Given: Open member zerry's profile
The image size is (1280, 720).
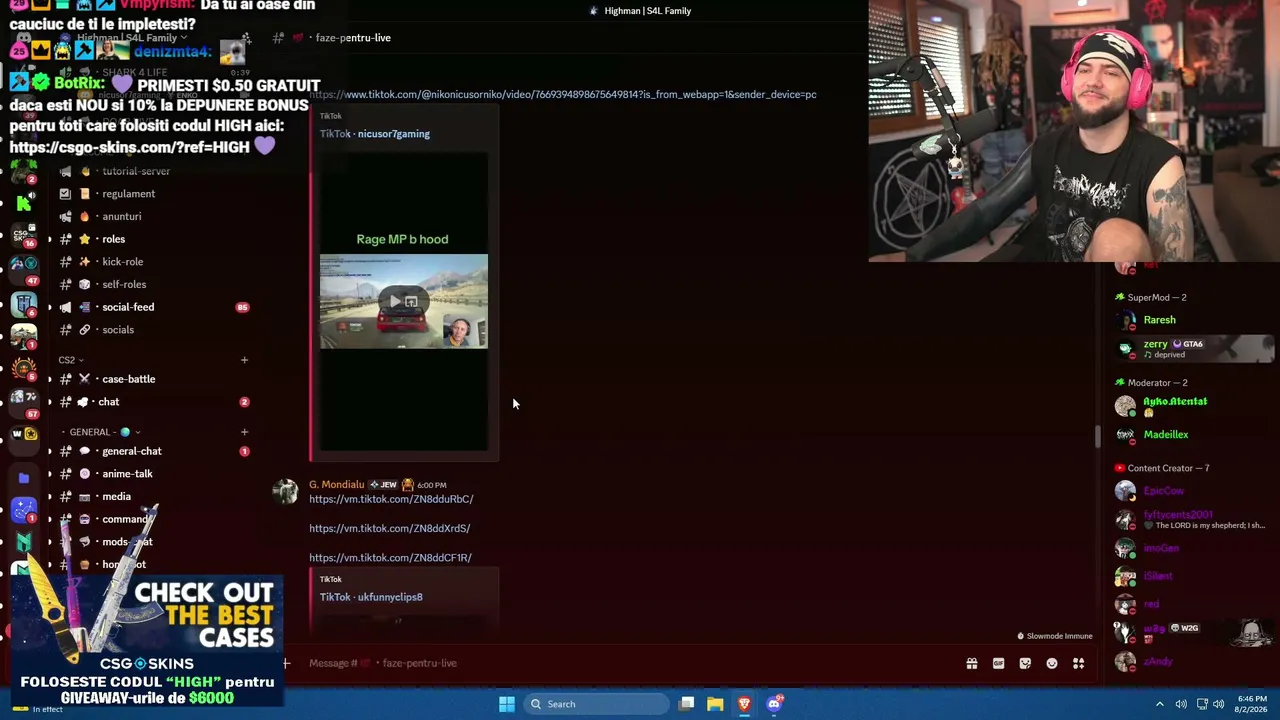Looking at the screenshot, I should 1194,348.
